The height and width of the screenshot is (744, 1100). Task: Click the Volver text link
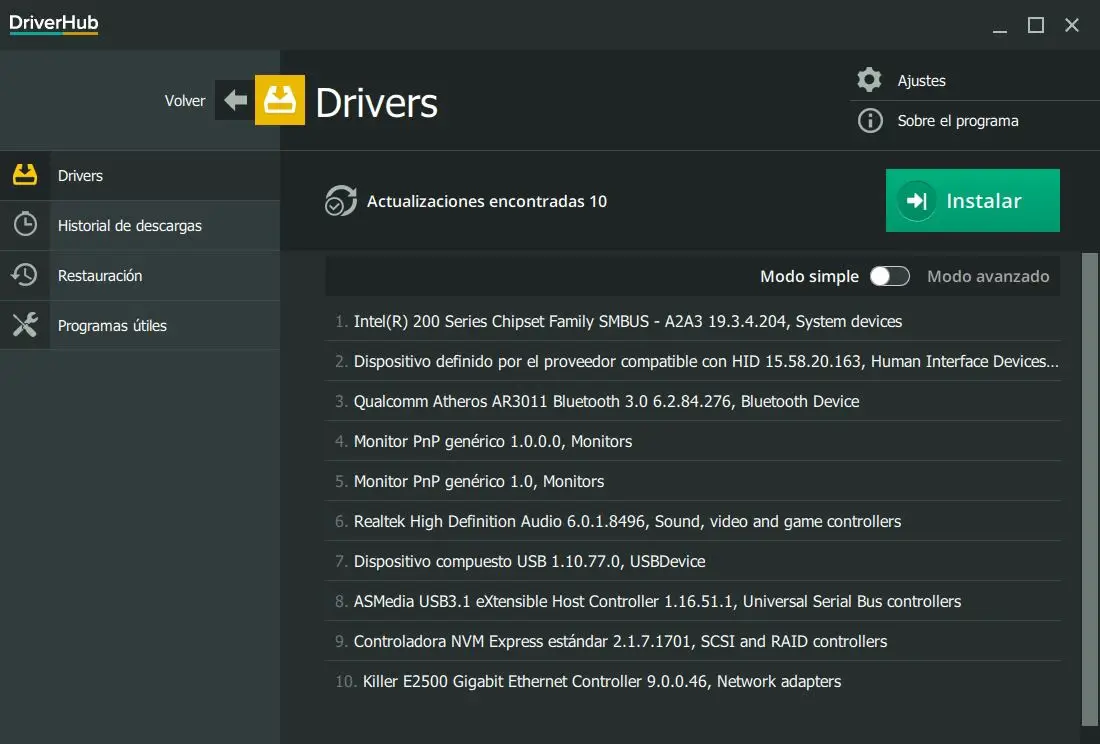(x=185, y=101)
